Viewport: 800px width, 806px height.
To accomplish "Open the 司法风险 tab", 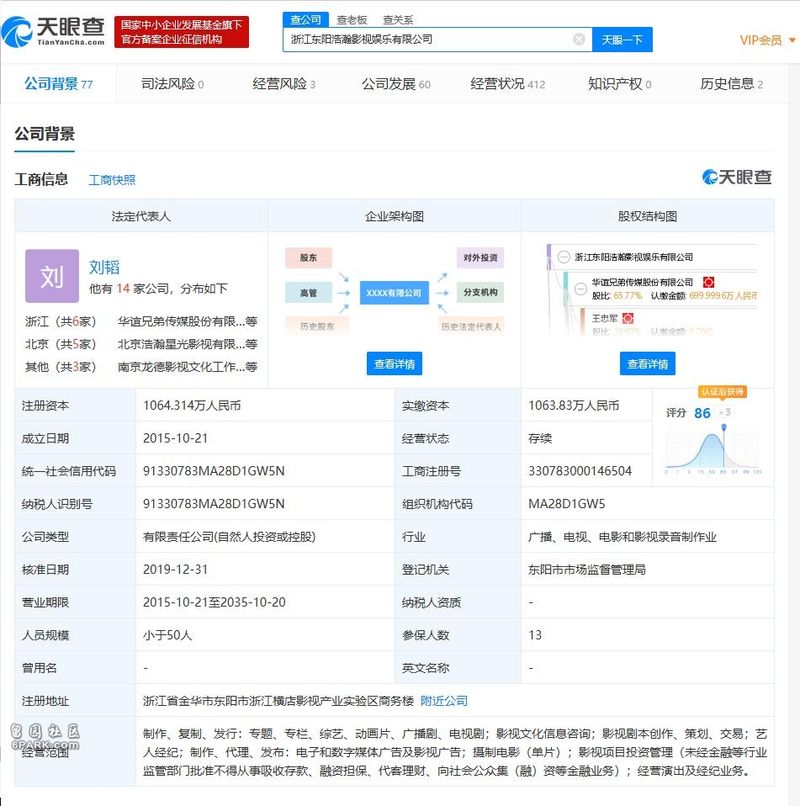I will 172,84.
